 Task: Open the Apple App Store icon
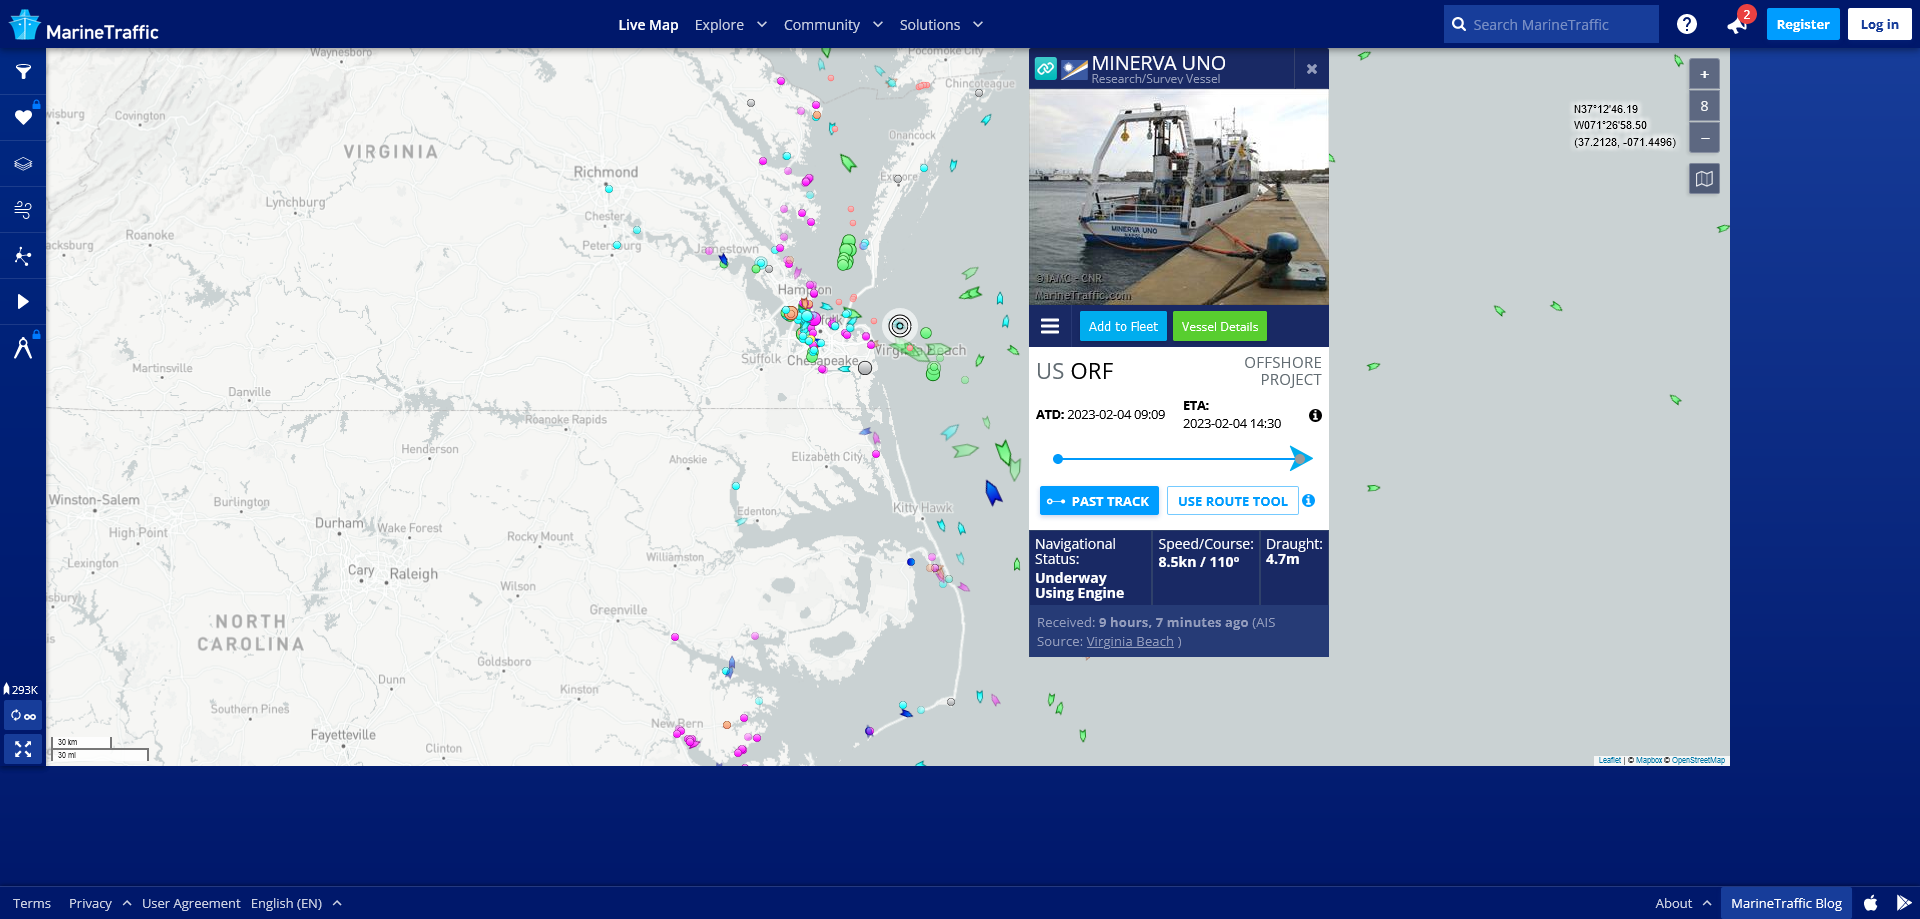tap(1870, 903)
